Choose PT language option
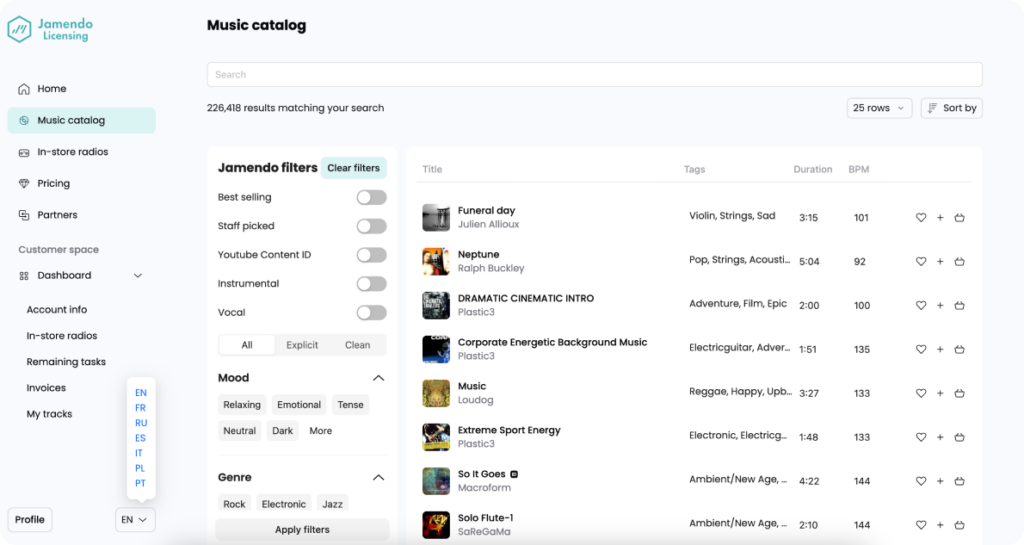 140,483
